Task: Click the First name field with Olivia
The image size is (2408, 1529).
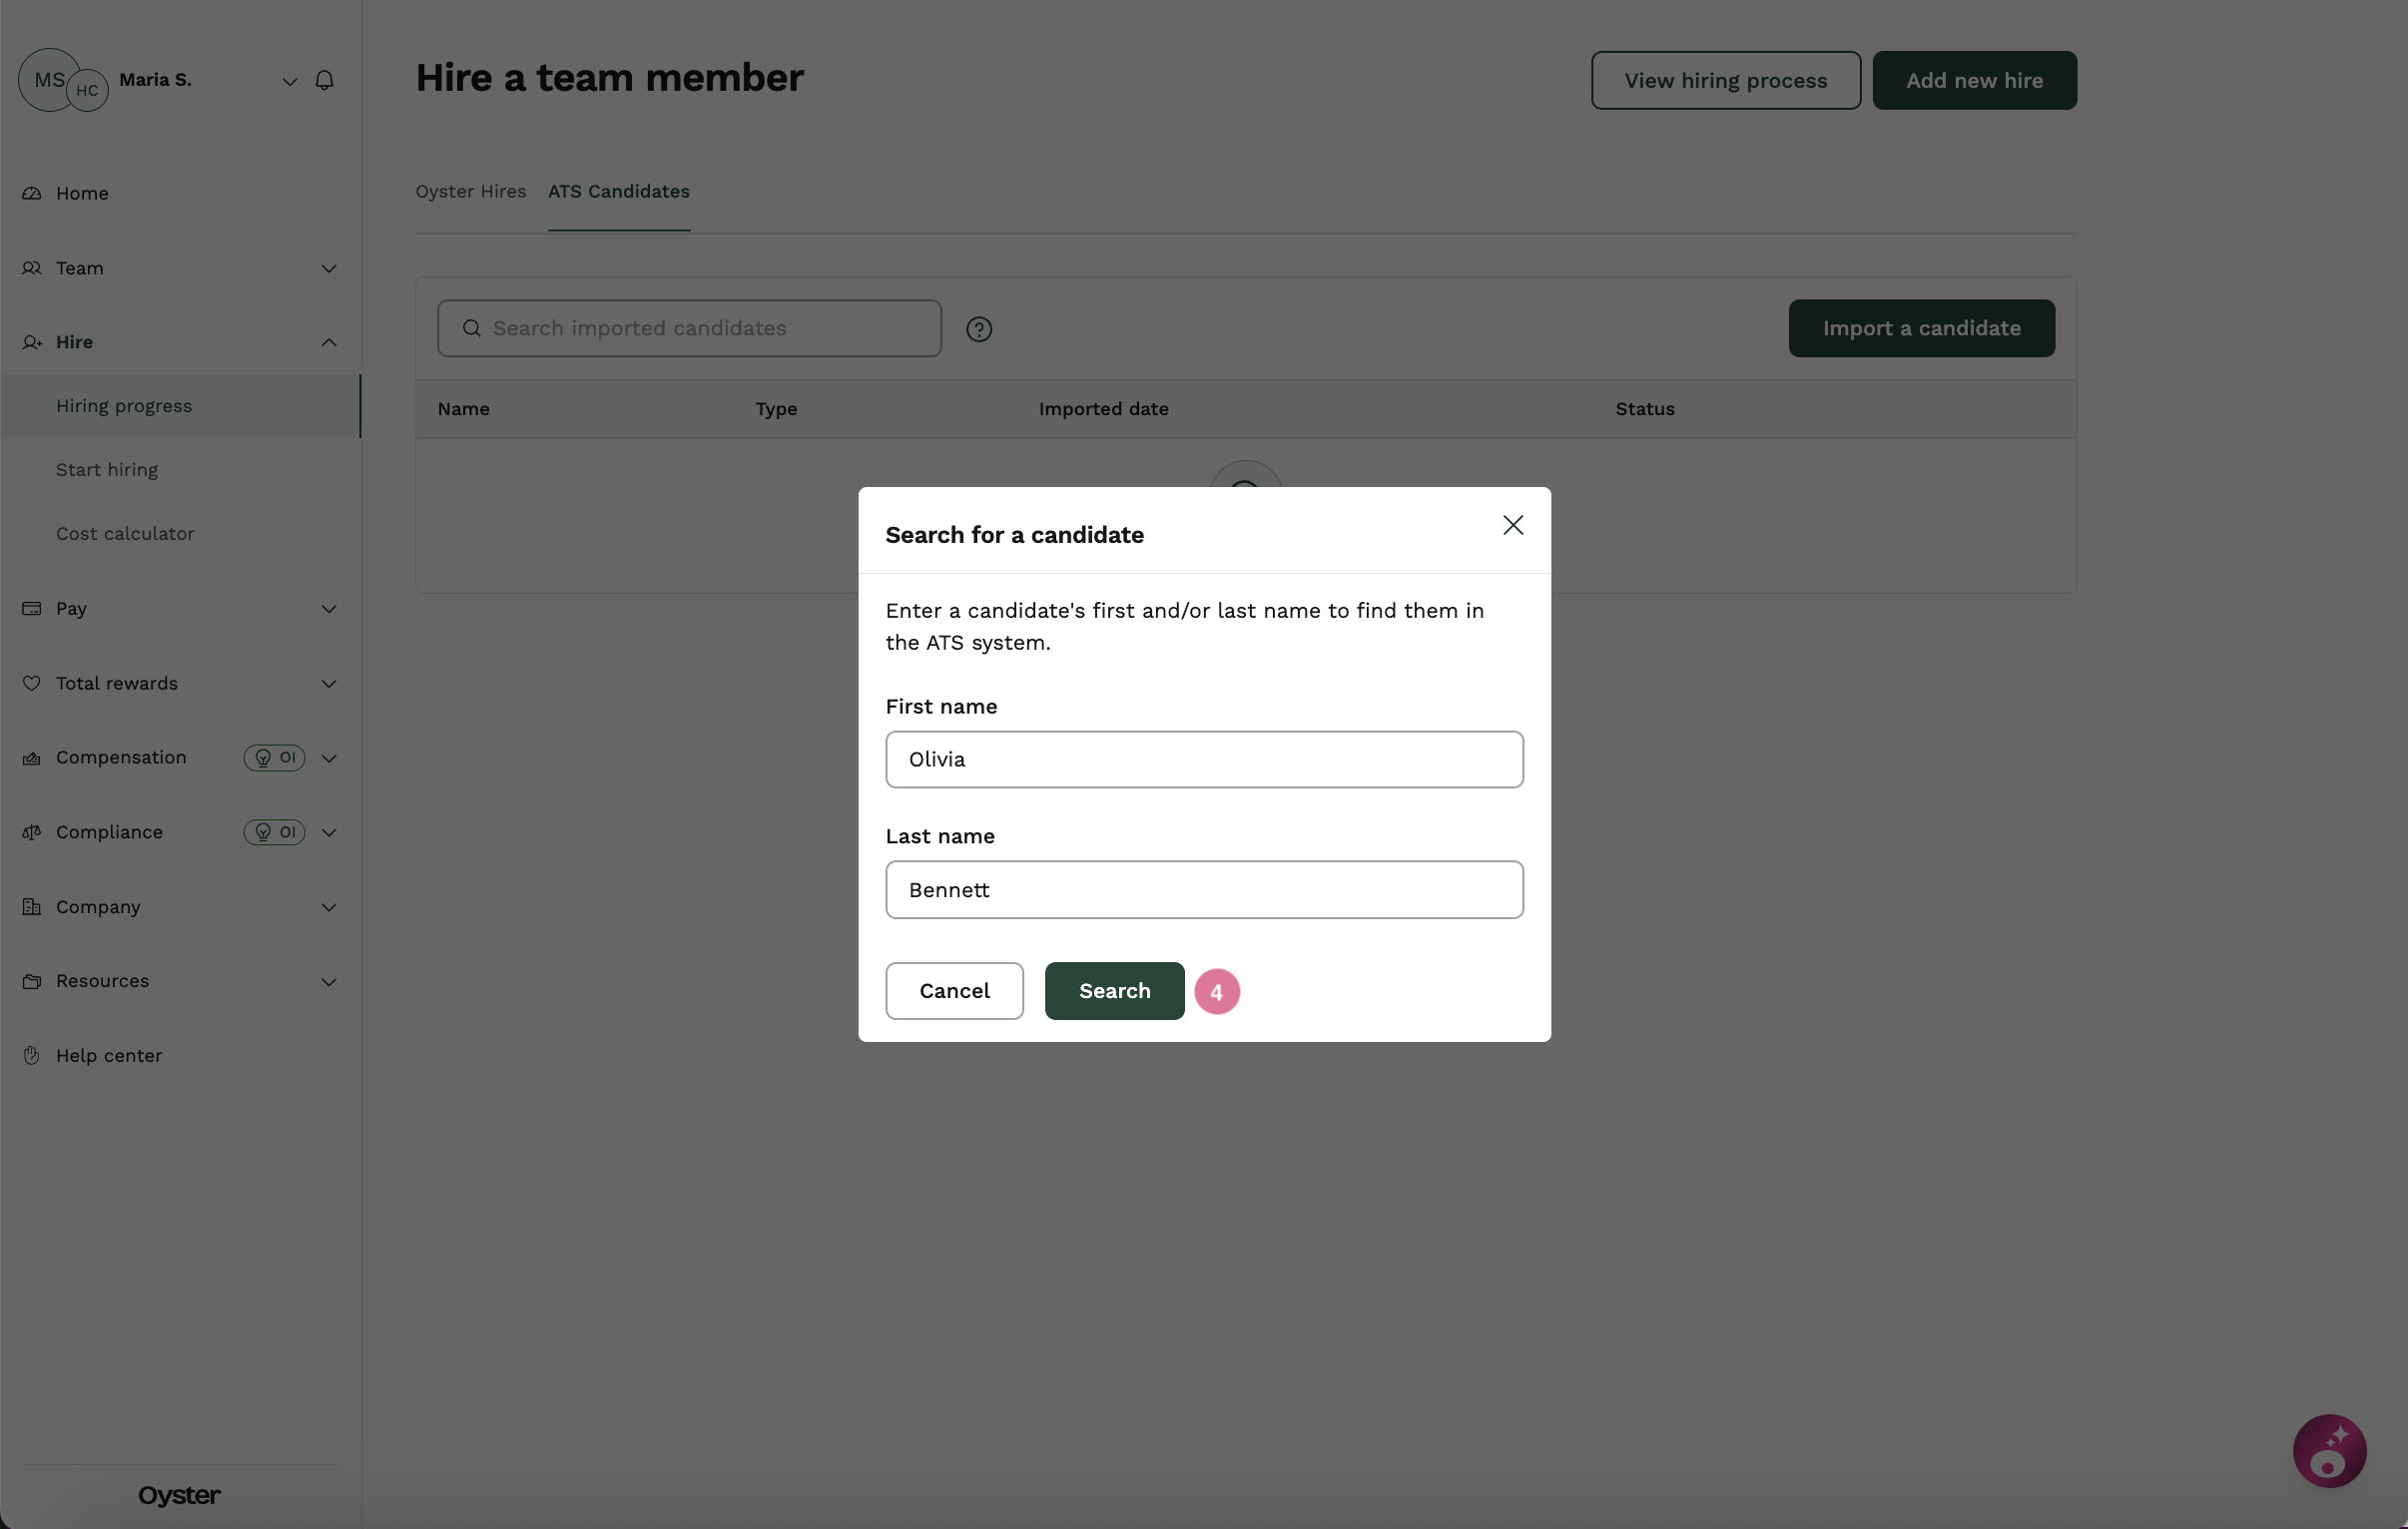Action: [1204, 759]
